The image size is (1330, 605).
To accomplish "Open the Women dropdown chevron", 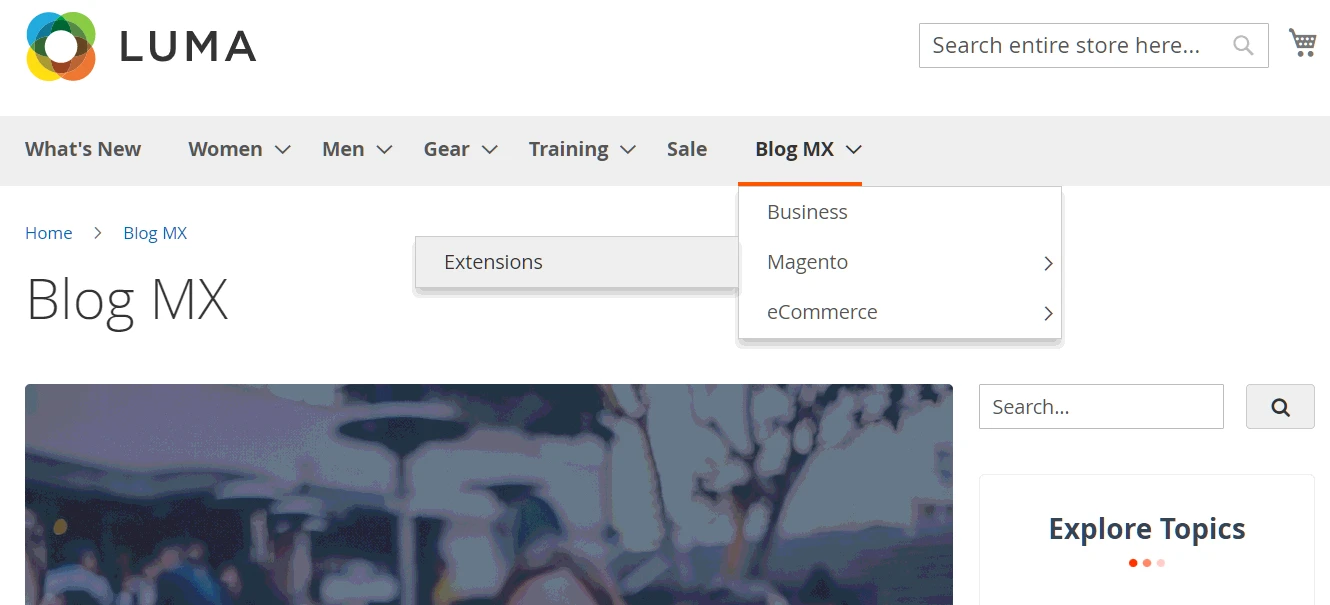I will (x=283, y=150).
